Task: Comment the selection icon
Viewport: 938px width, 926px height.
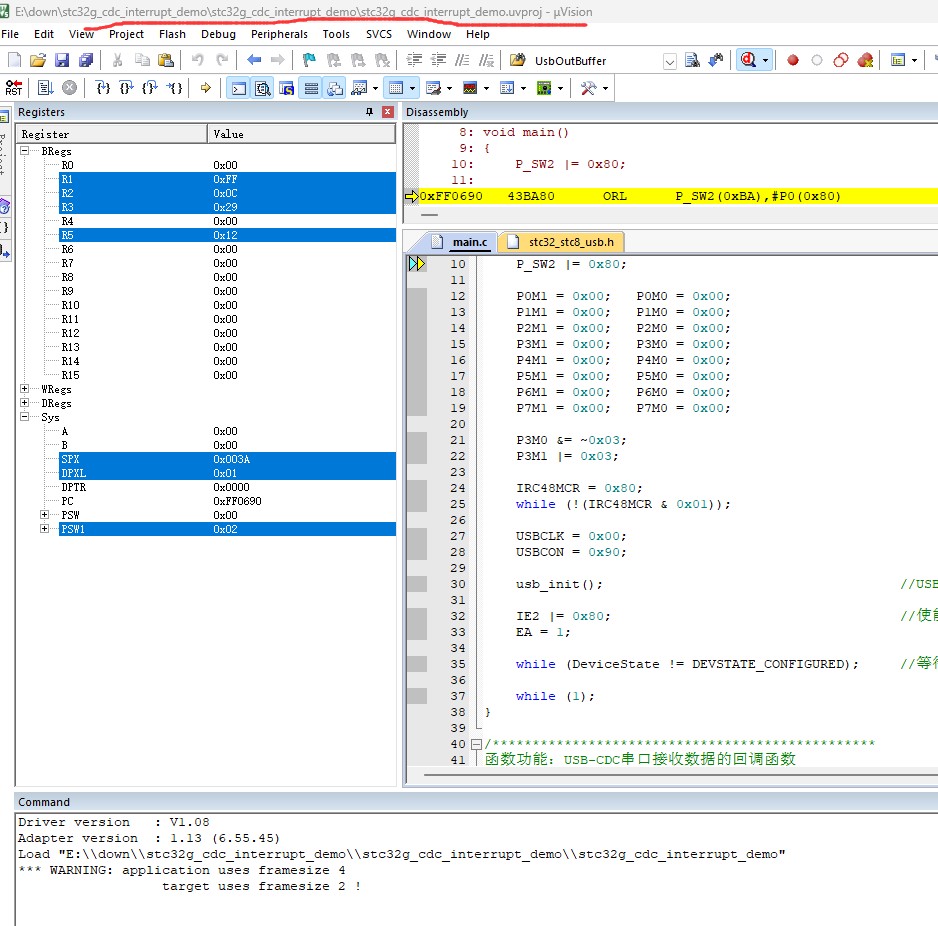Action: click(x=462, y=60)
